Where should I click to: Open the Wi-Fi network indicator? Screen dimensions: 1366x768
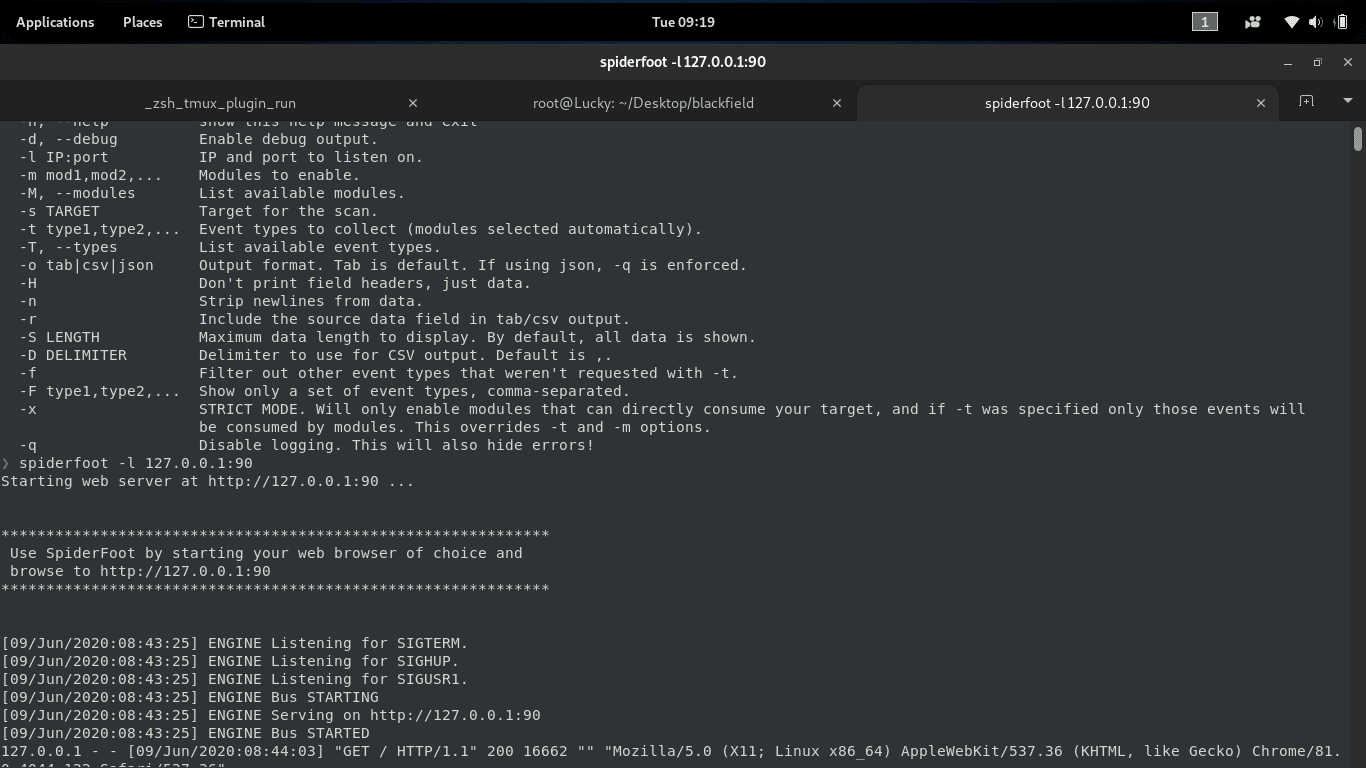(x=1292, y=22)
